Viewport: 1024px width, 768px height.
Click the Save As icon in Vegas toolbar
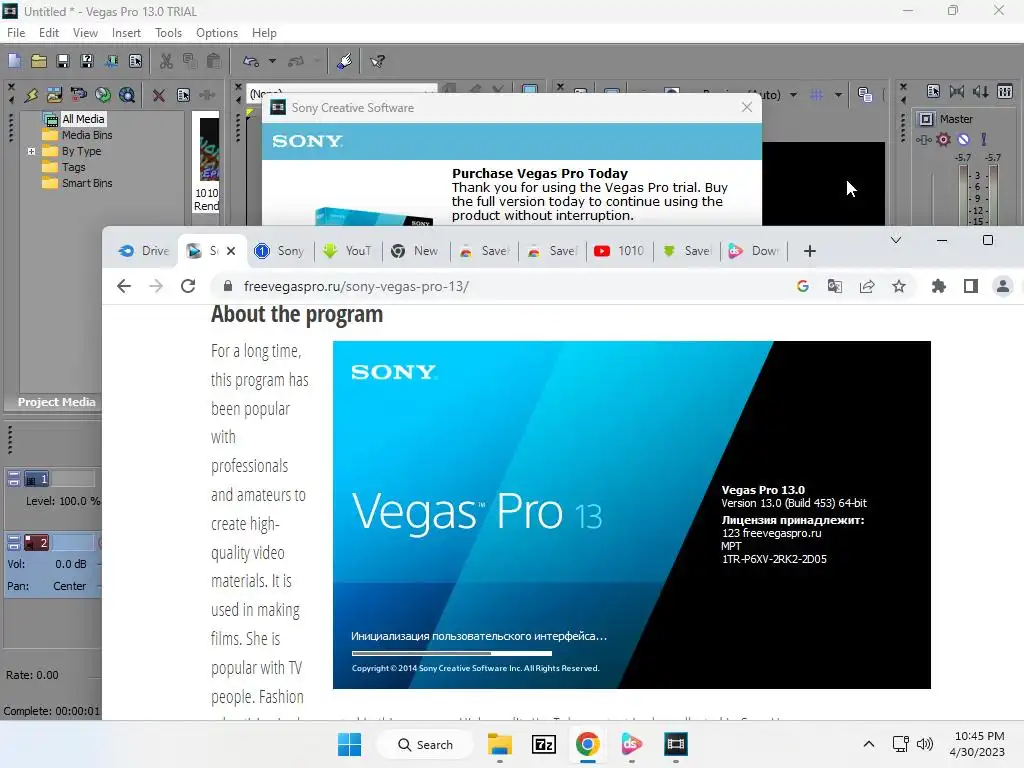pyautogui.click(x=87, y=61)
